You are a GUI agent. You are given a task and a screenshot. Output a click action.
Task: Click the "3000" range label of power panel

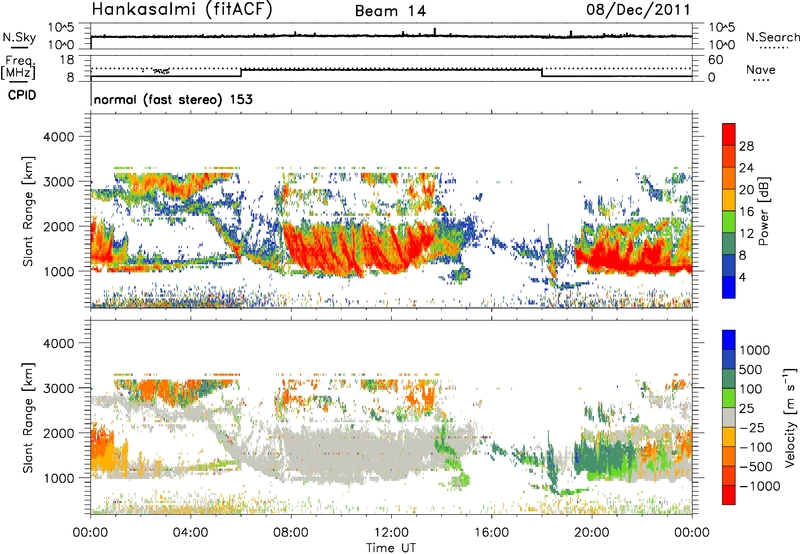tap(58, 182)
